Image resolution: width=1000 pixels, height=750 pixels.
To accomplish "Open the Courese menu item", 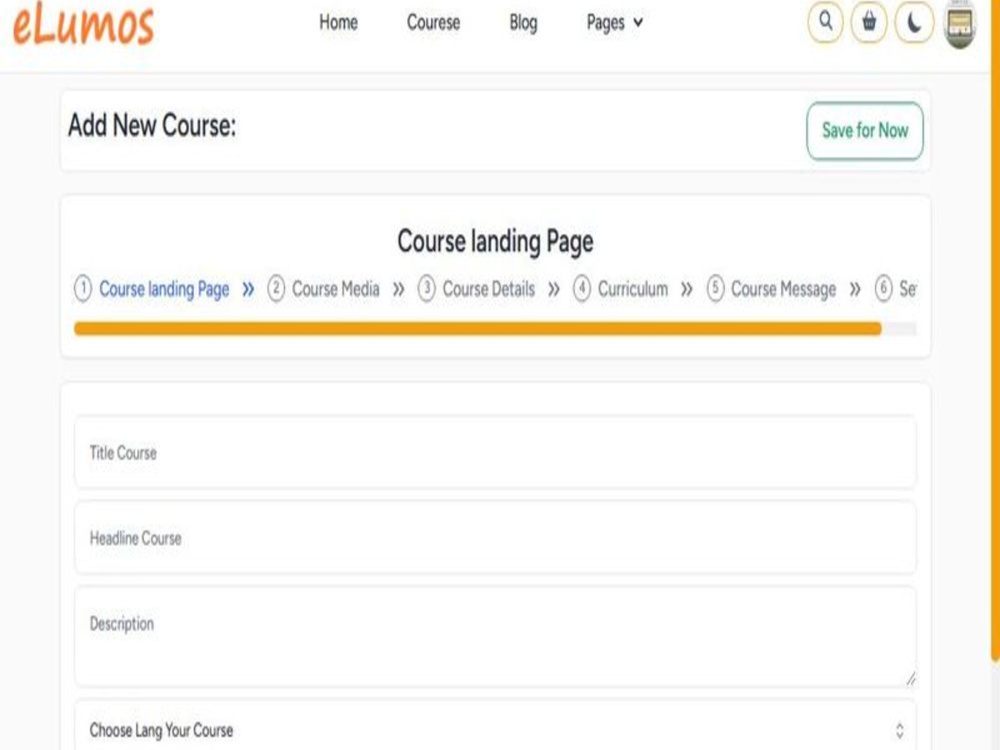I will [433, 22].
